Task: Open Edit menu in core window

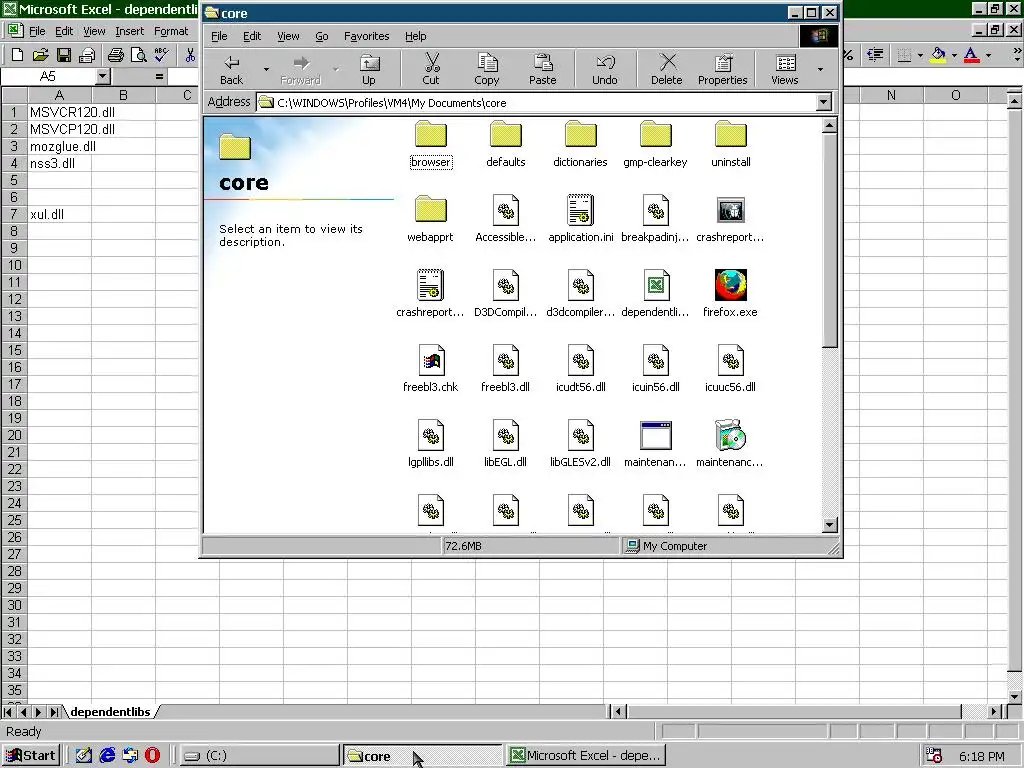Action: [252, 37]
